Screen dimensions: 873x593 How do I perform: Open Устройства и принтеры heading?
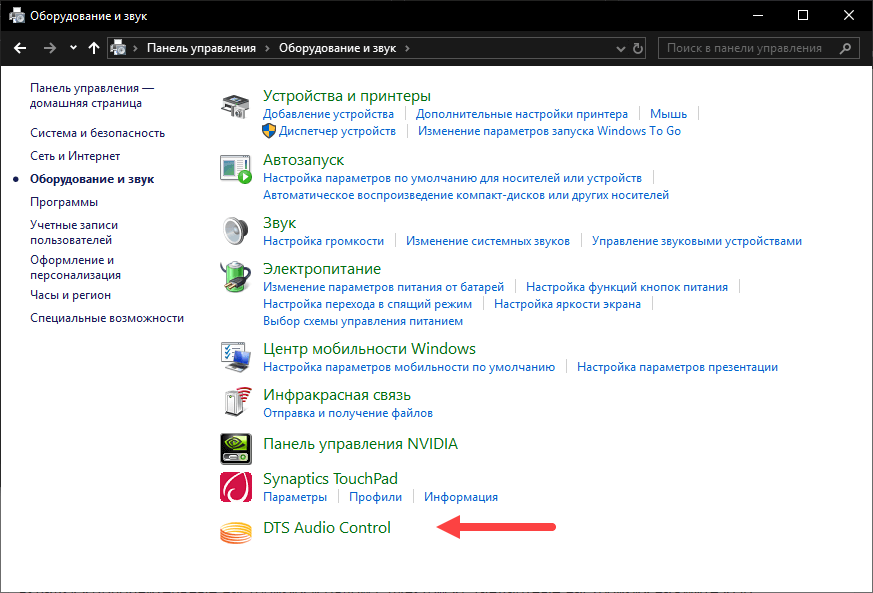coord(347,96)
